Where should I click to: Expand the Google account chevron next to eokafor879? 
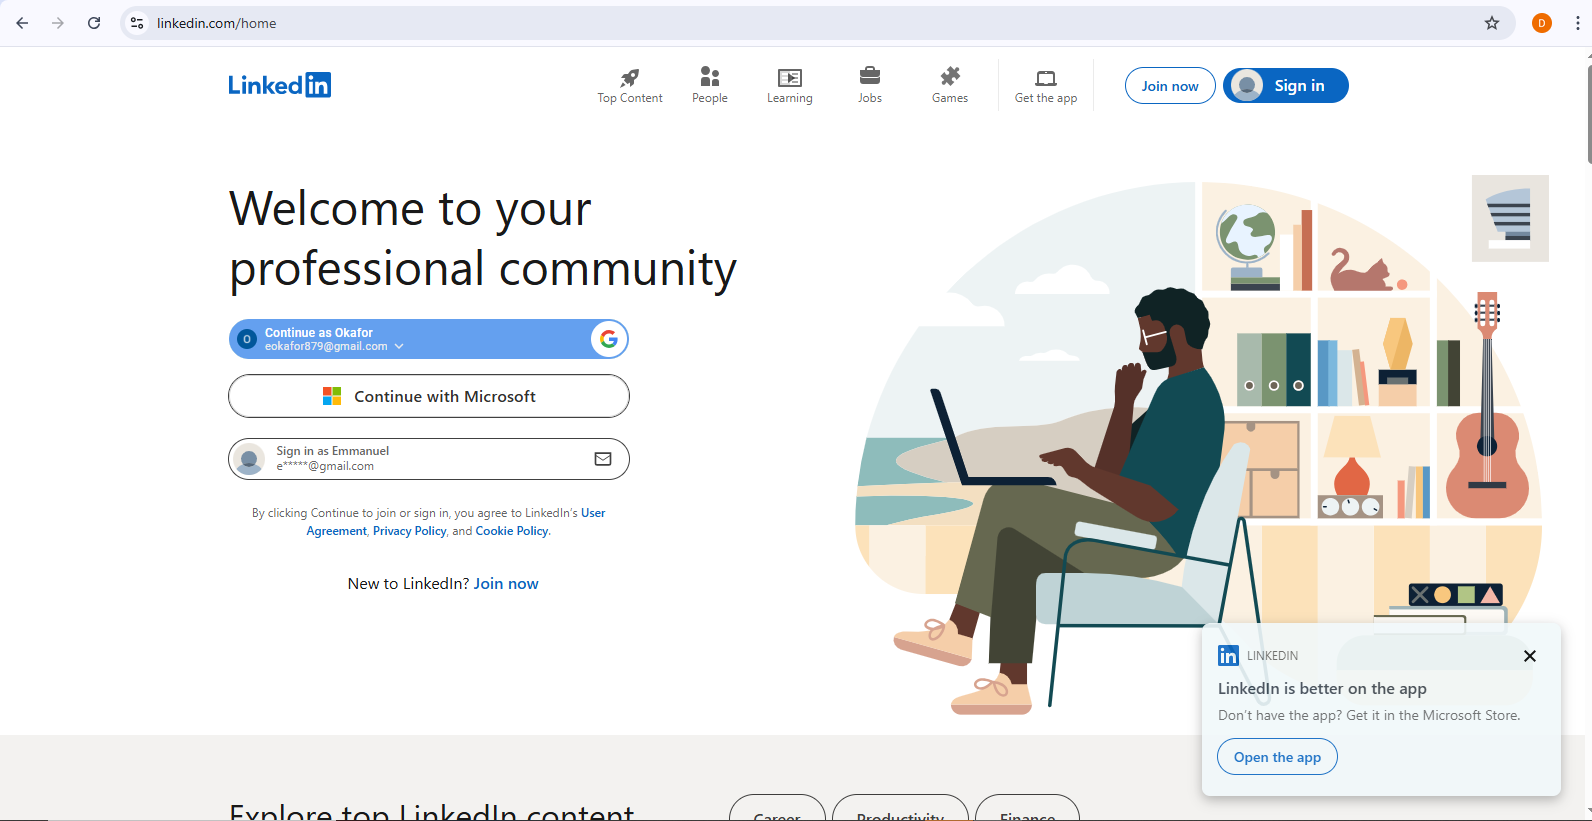399,347
